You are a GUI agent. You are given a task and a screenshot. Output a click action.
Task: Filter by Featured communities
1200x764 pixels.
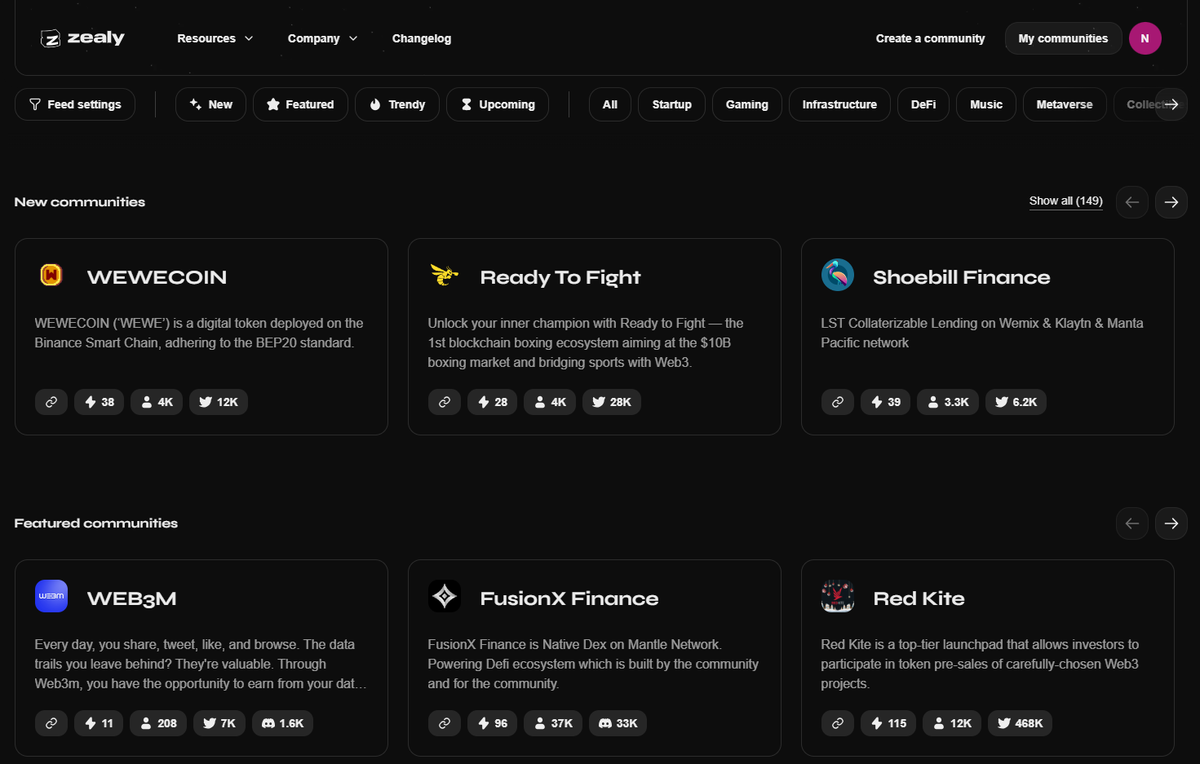tap(300, 104)
